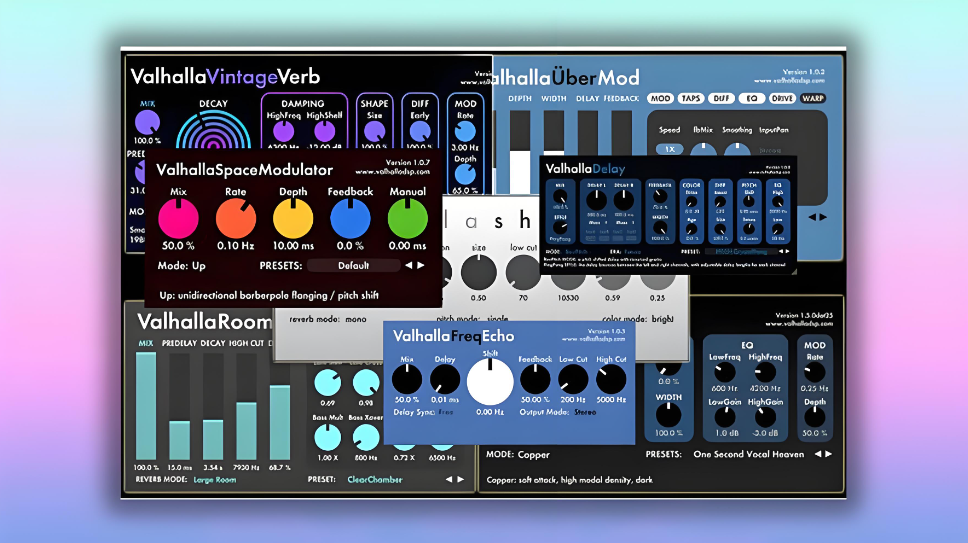Image resolution: width=968 pixels, height=543 pixels.
Task: Click the orange Rate knob in SpaceModulator
Action: (x=236, y=219)
